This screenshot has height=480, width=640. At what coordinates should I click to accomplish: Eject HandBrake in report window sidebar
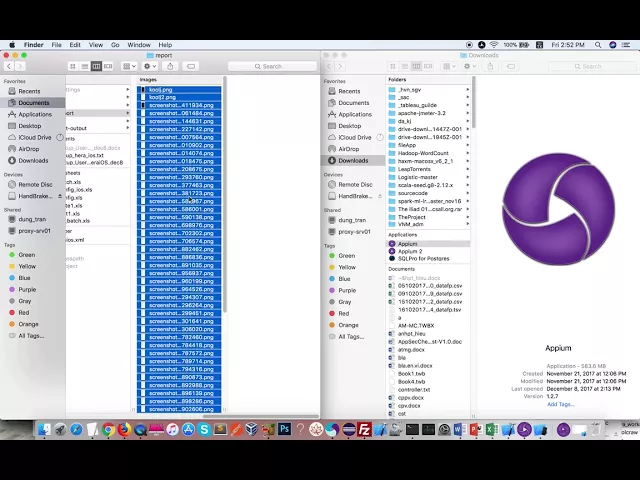point(60,196)
